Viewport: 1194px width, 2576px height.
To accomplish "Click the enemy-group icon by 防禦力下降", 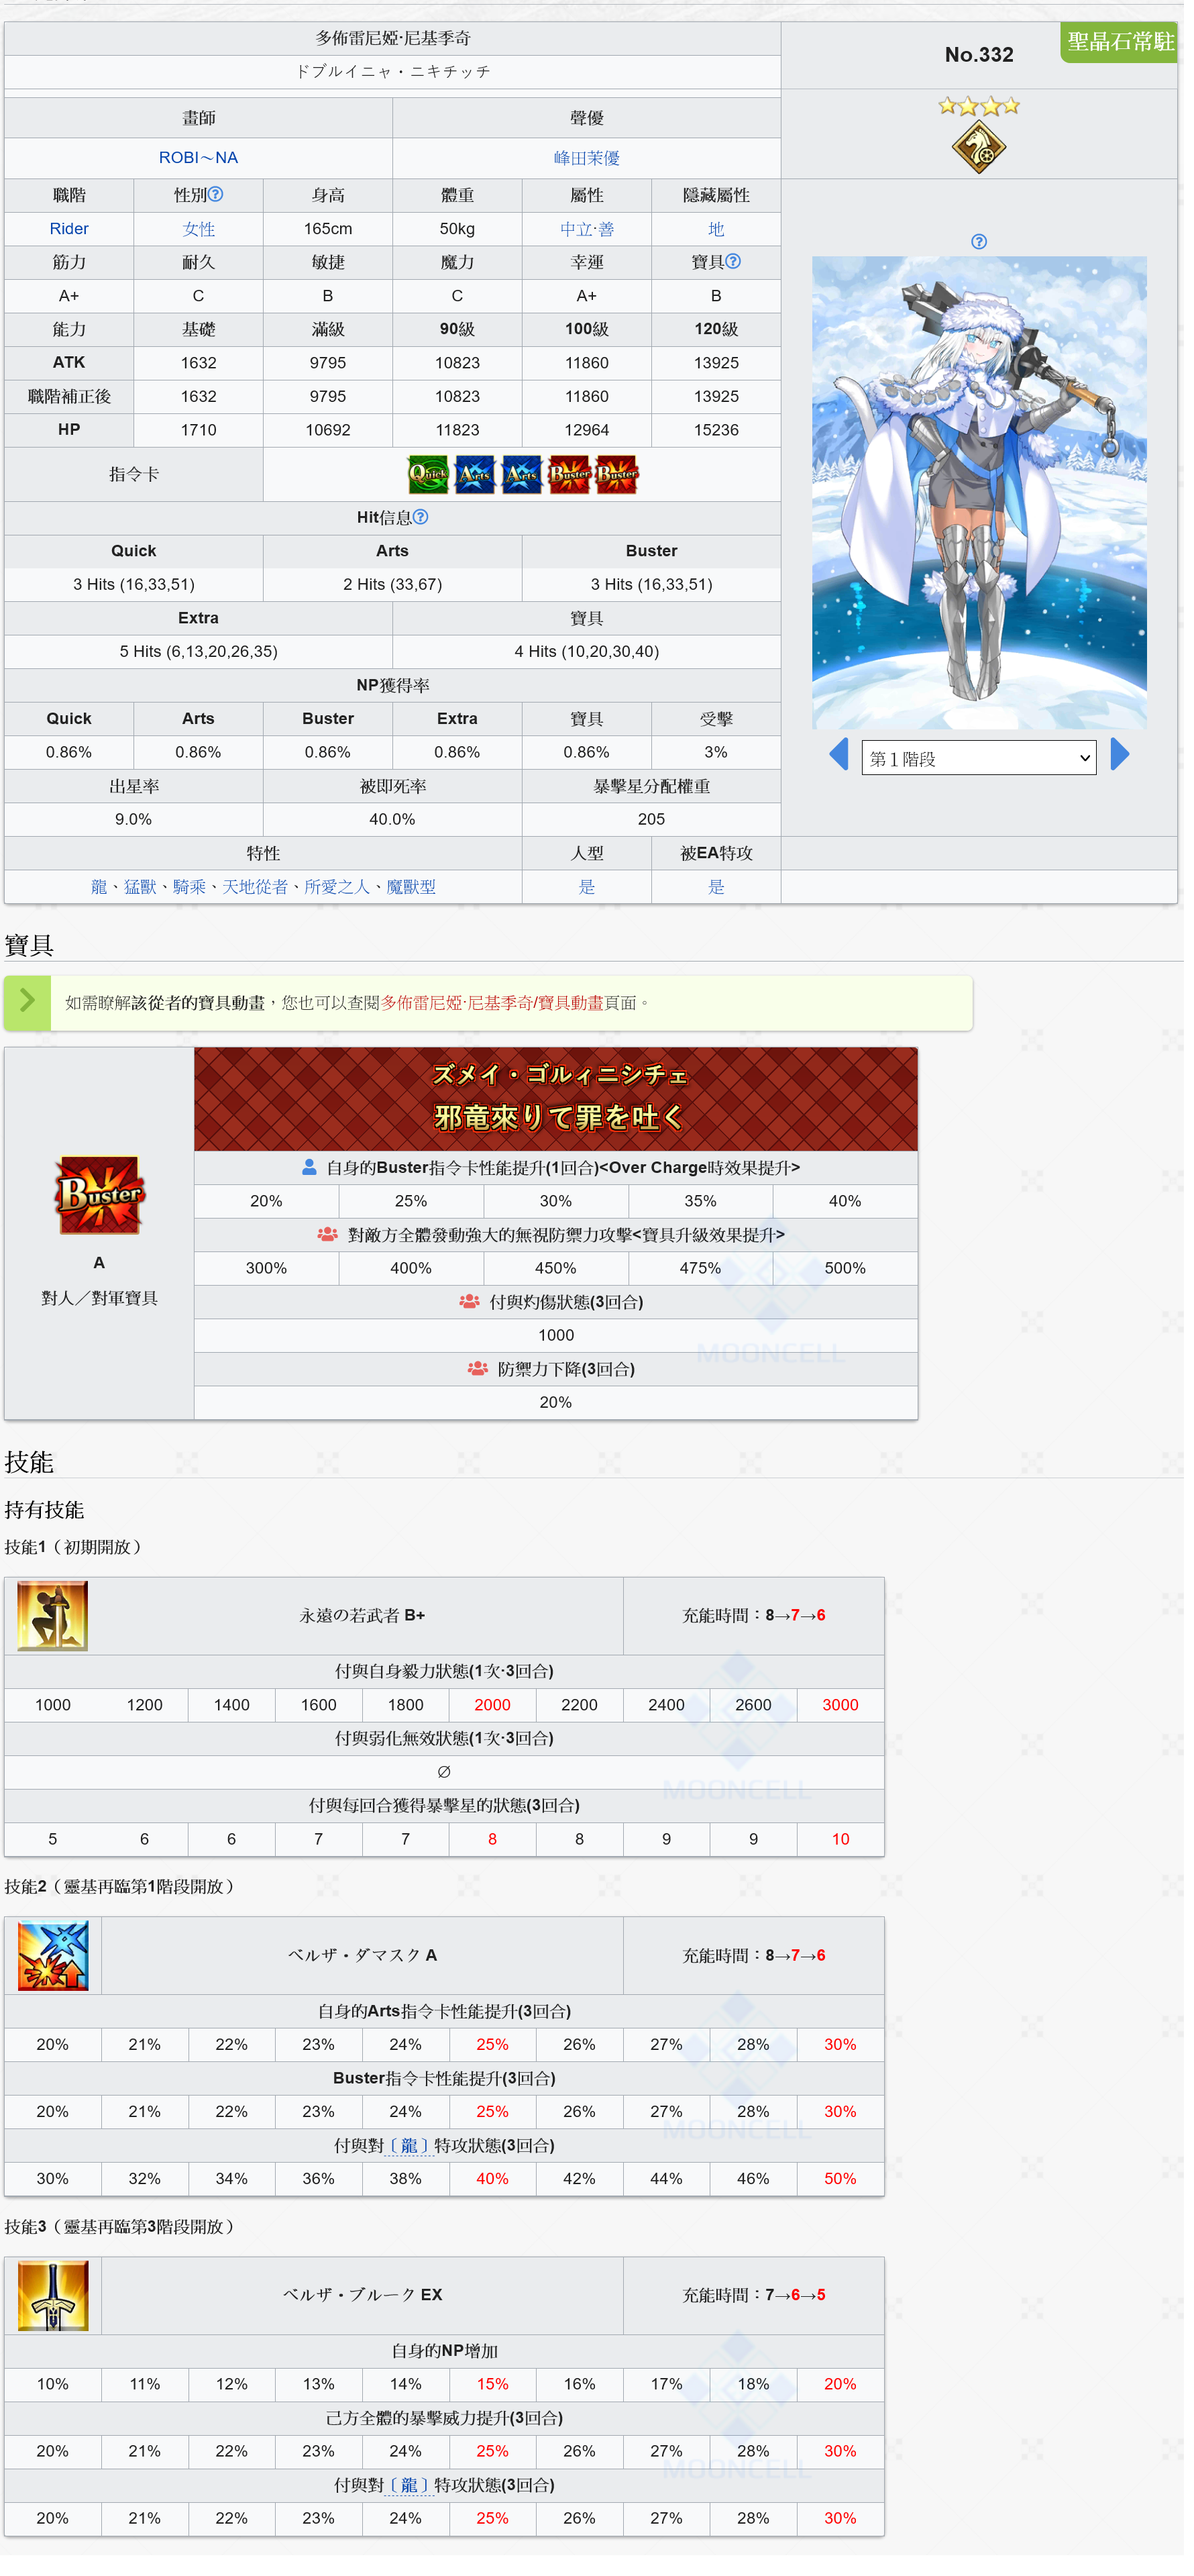I will pyautogui.click(x=482, y=1379).
